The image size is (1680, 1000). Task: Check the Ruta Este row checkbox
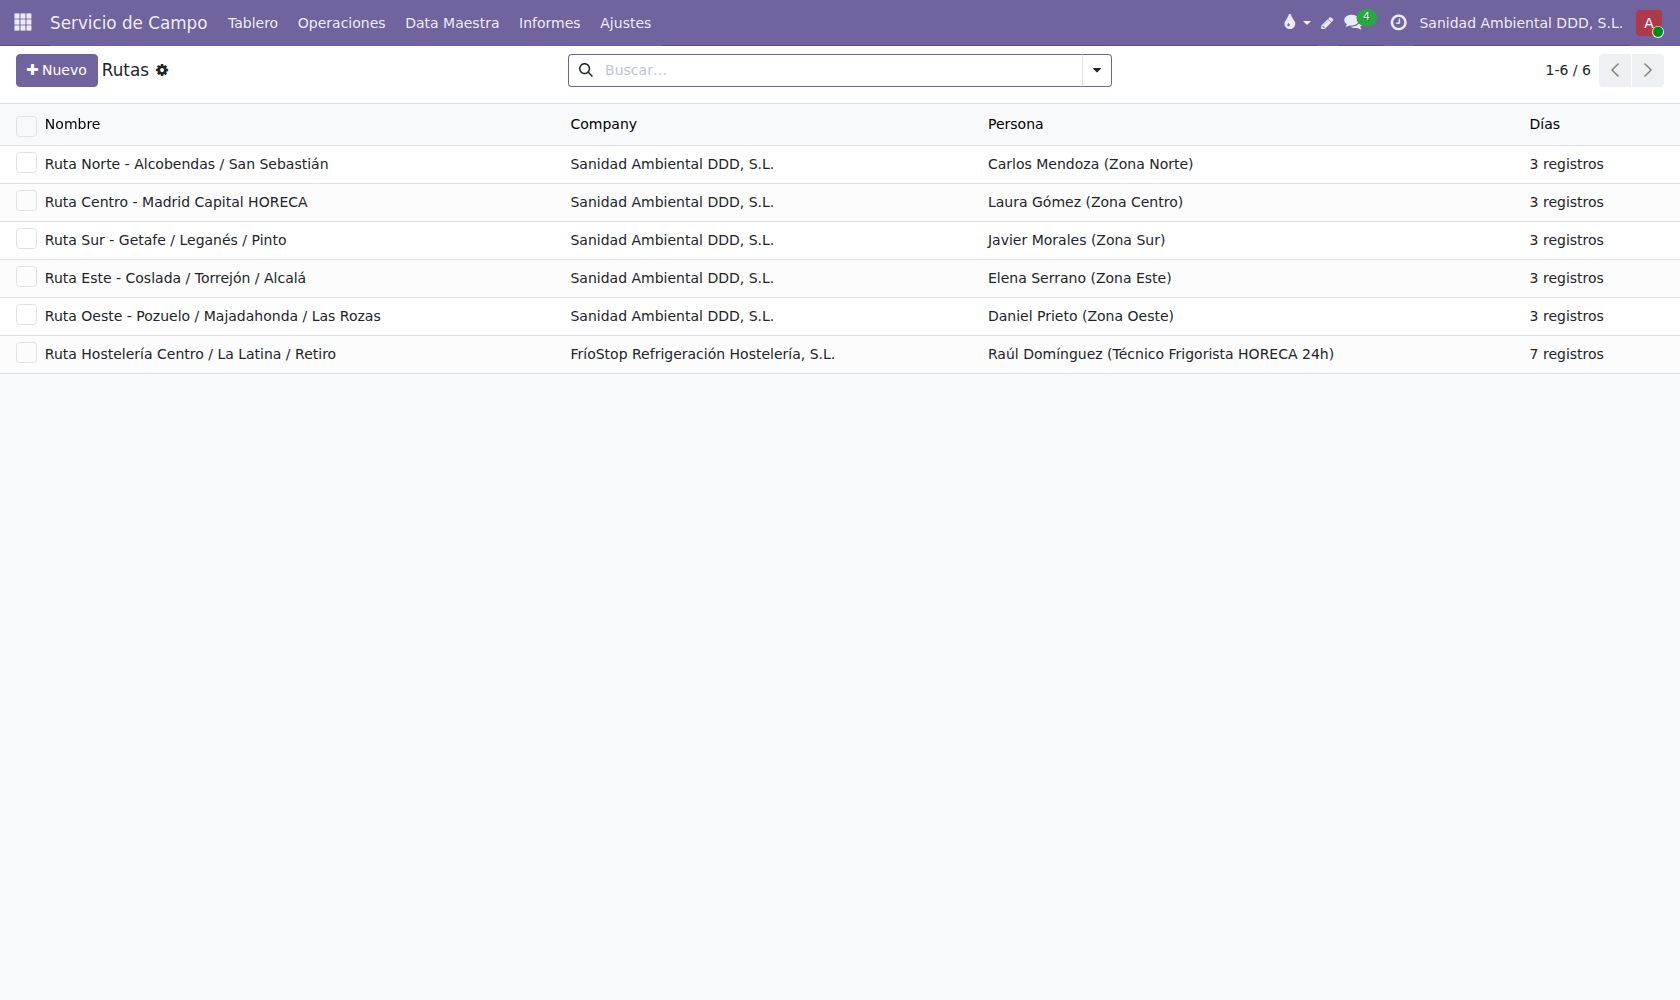tap(26, 277)
